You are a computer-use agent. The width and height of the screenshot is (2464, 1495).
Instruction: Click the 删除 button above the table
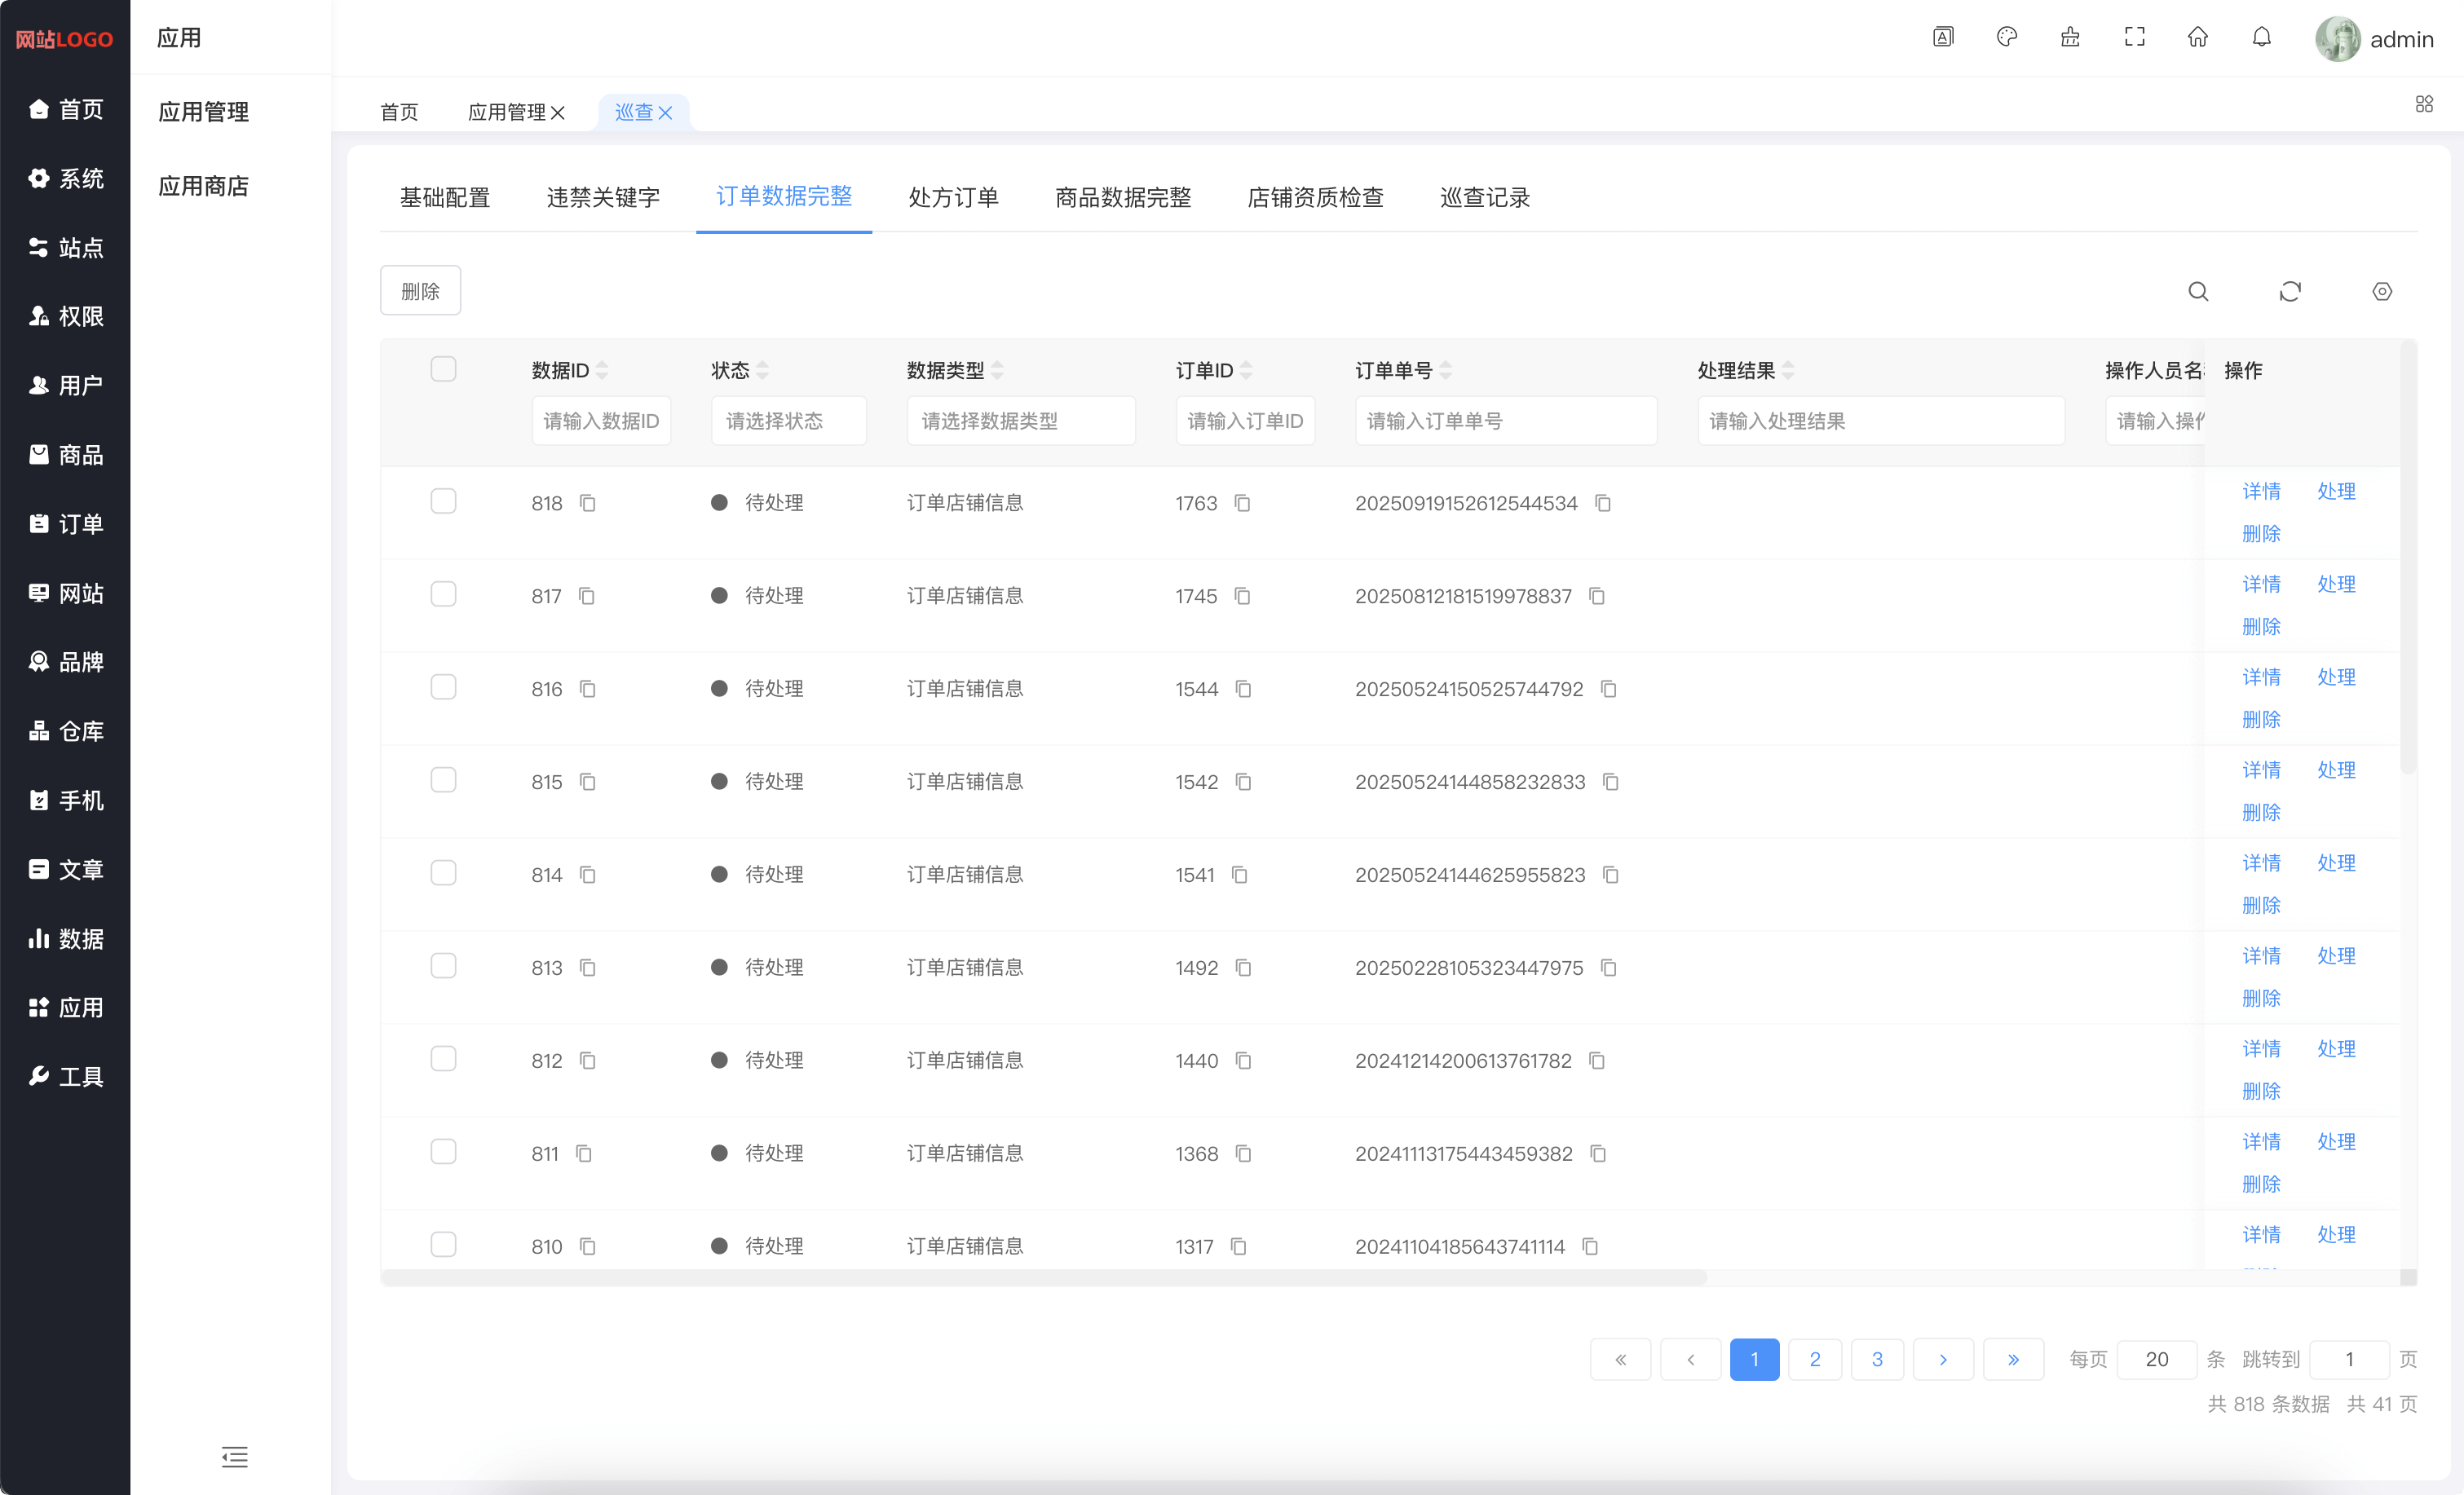tap(420, 291)
